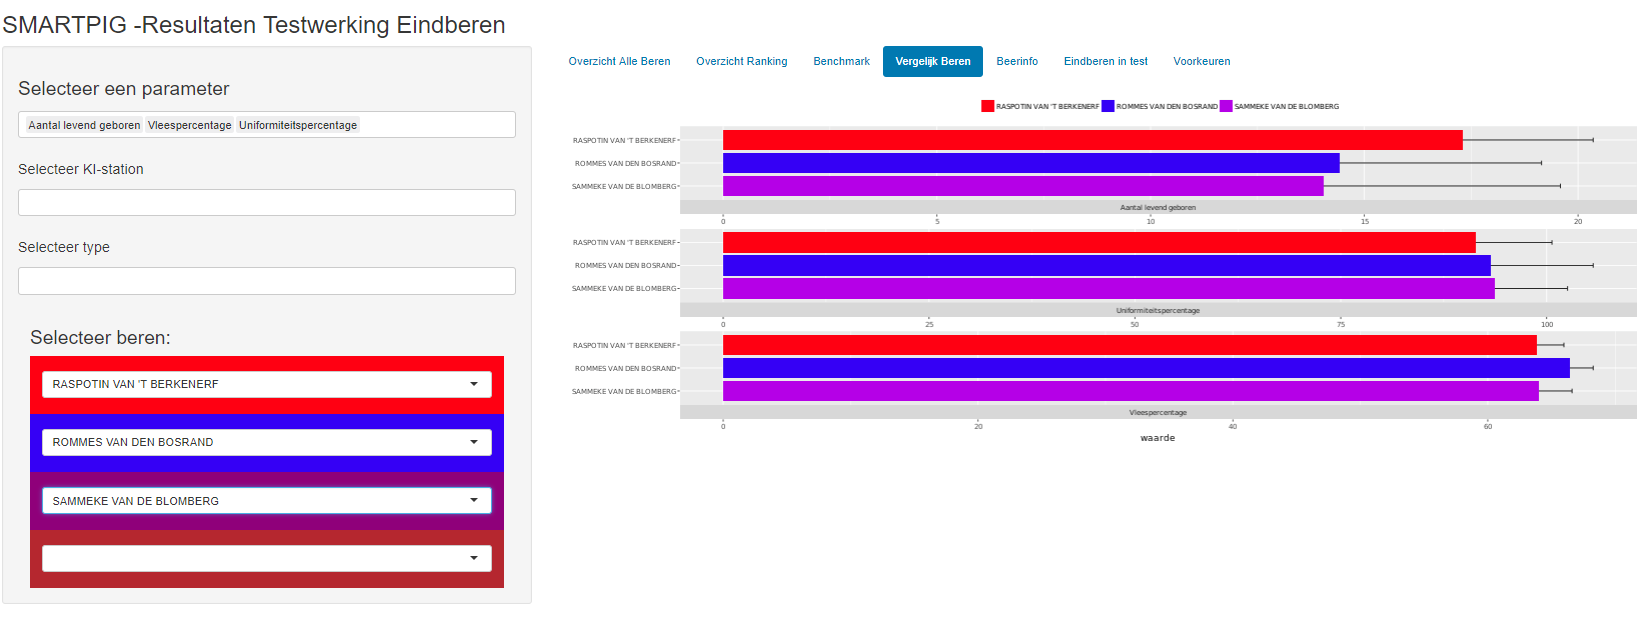Select the 'Vleespercentage' parameter tag
This screenshot has width=1643, height=617.
click(190, 125)
